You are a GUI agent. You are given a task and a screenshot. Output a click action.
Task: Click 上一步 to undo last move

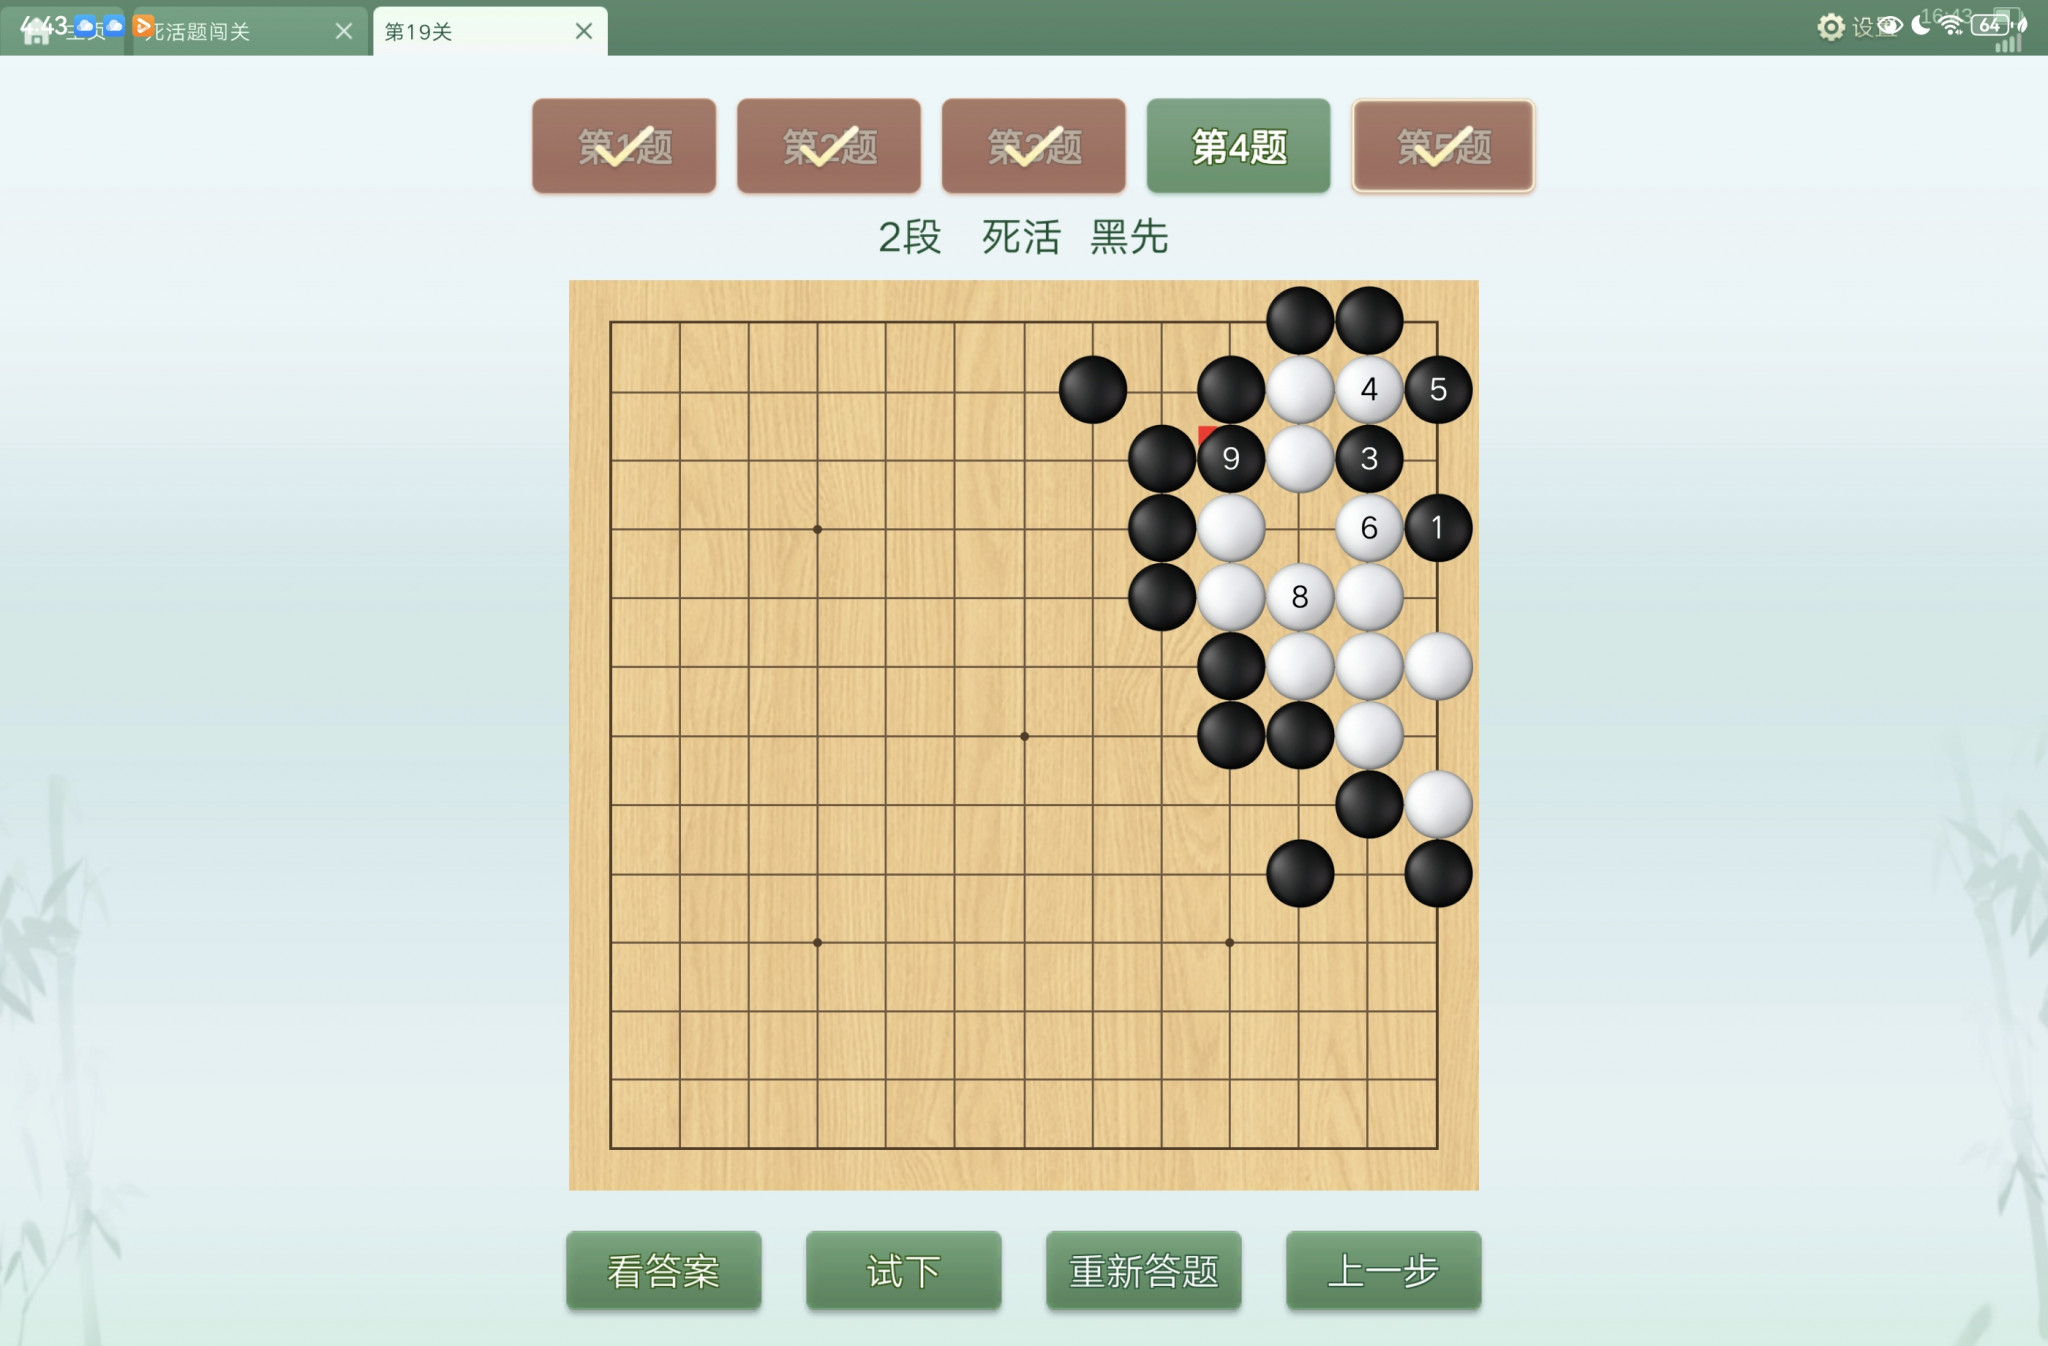click(1384, 1270)
